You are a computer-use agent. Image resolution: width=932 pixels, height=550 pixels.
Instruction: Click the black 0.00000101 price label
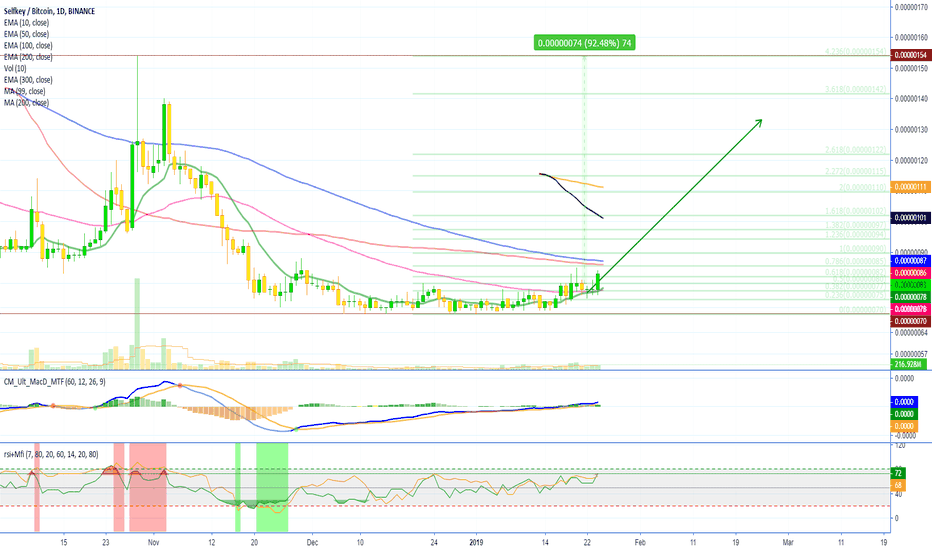click(x=911, y=218)
